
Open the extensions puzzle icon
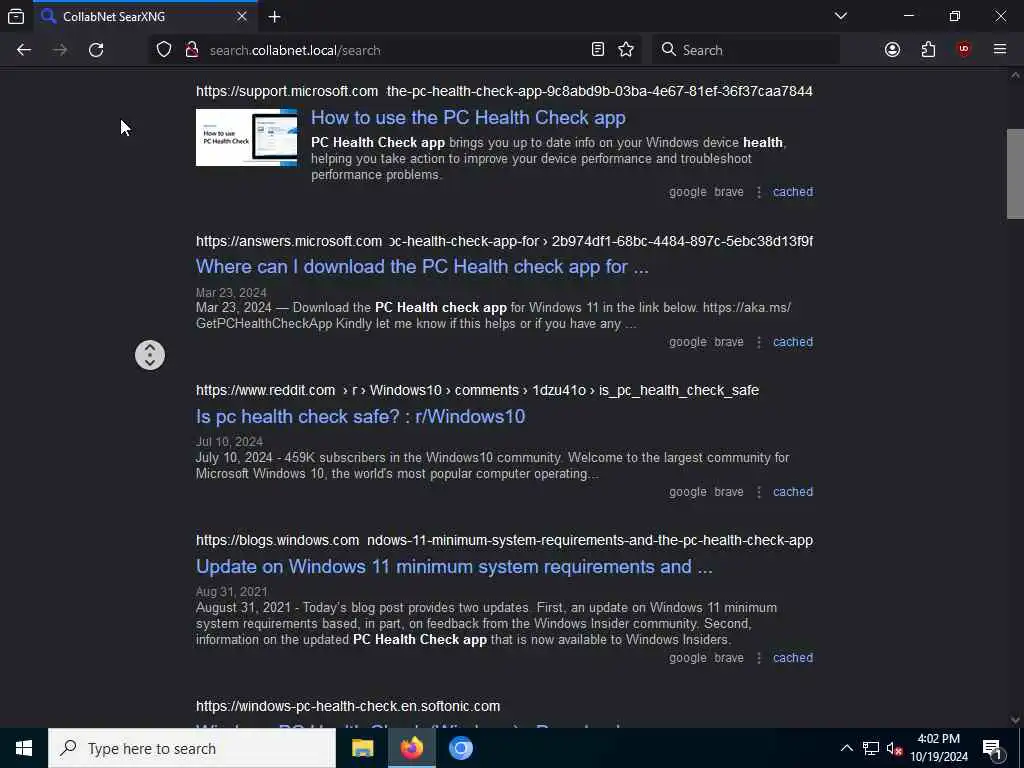click(x=928, y=50)
